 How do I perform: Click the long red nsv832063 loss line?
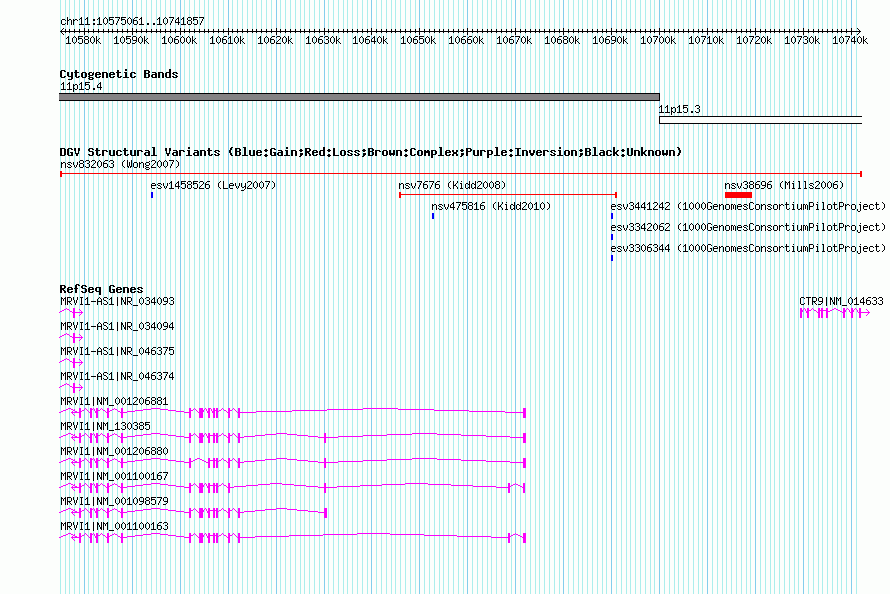(461, 174)
